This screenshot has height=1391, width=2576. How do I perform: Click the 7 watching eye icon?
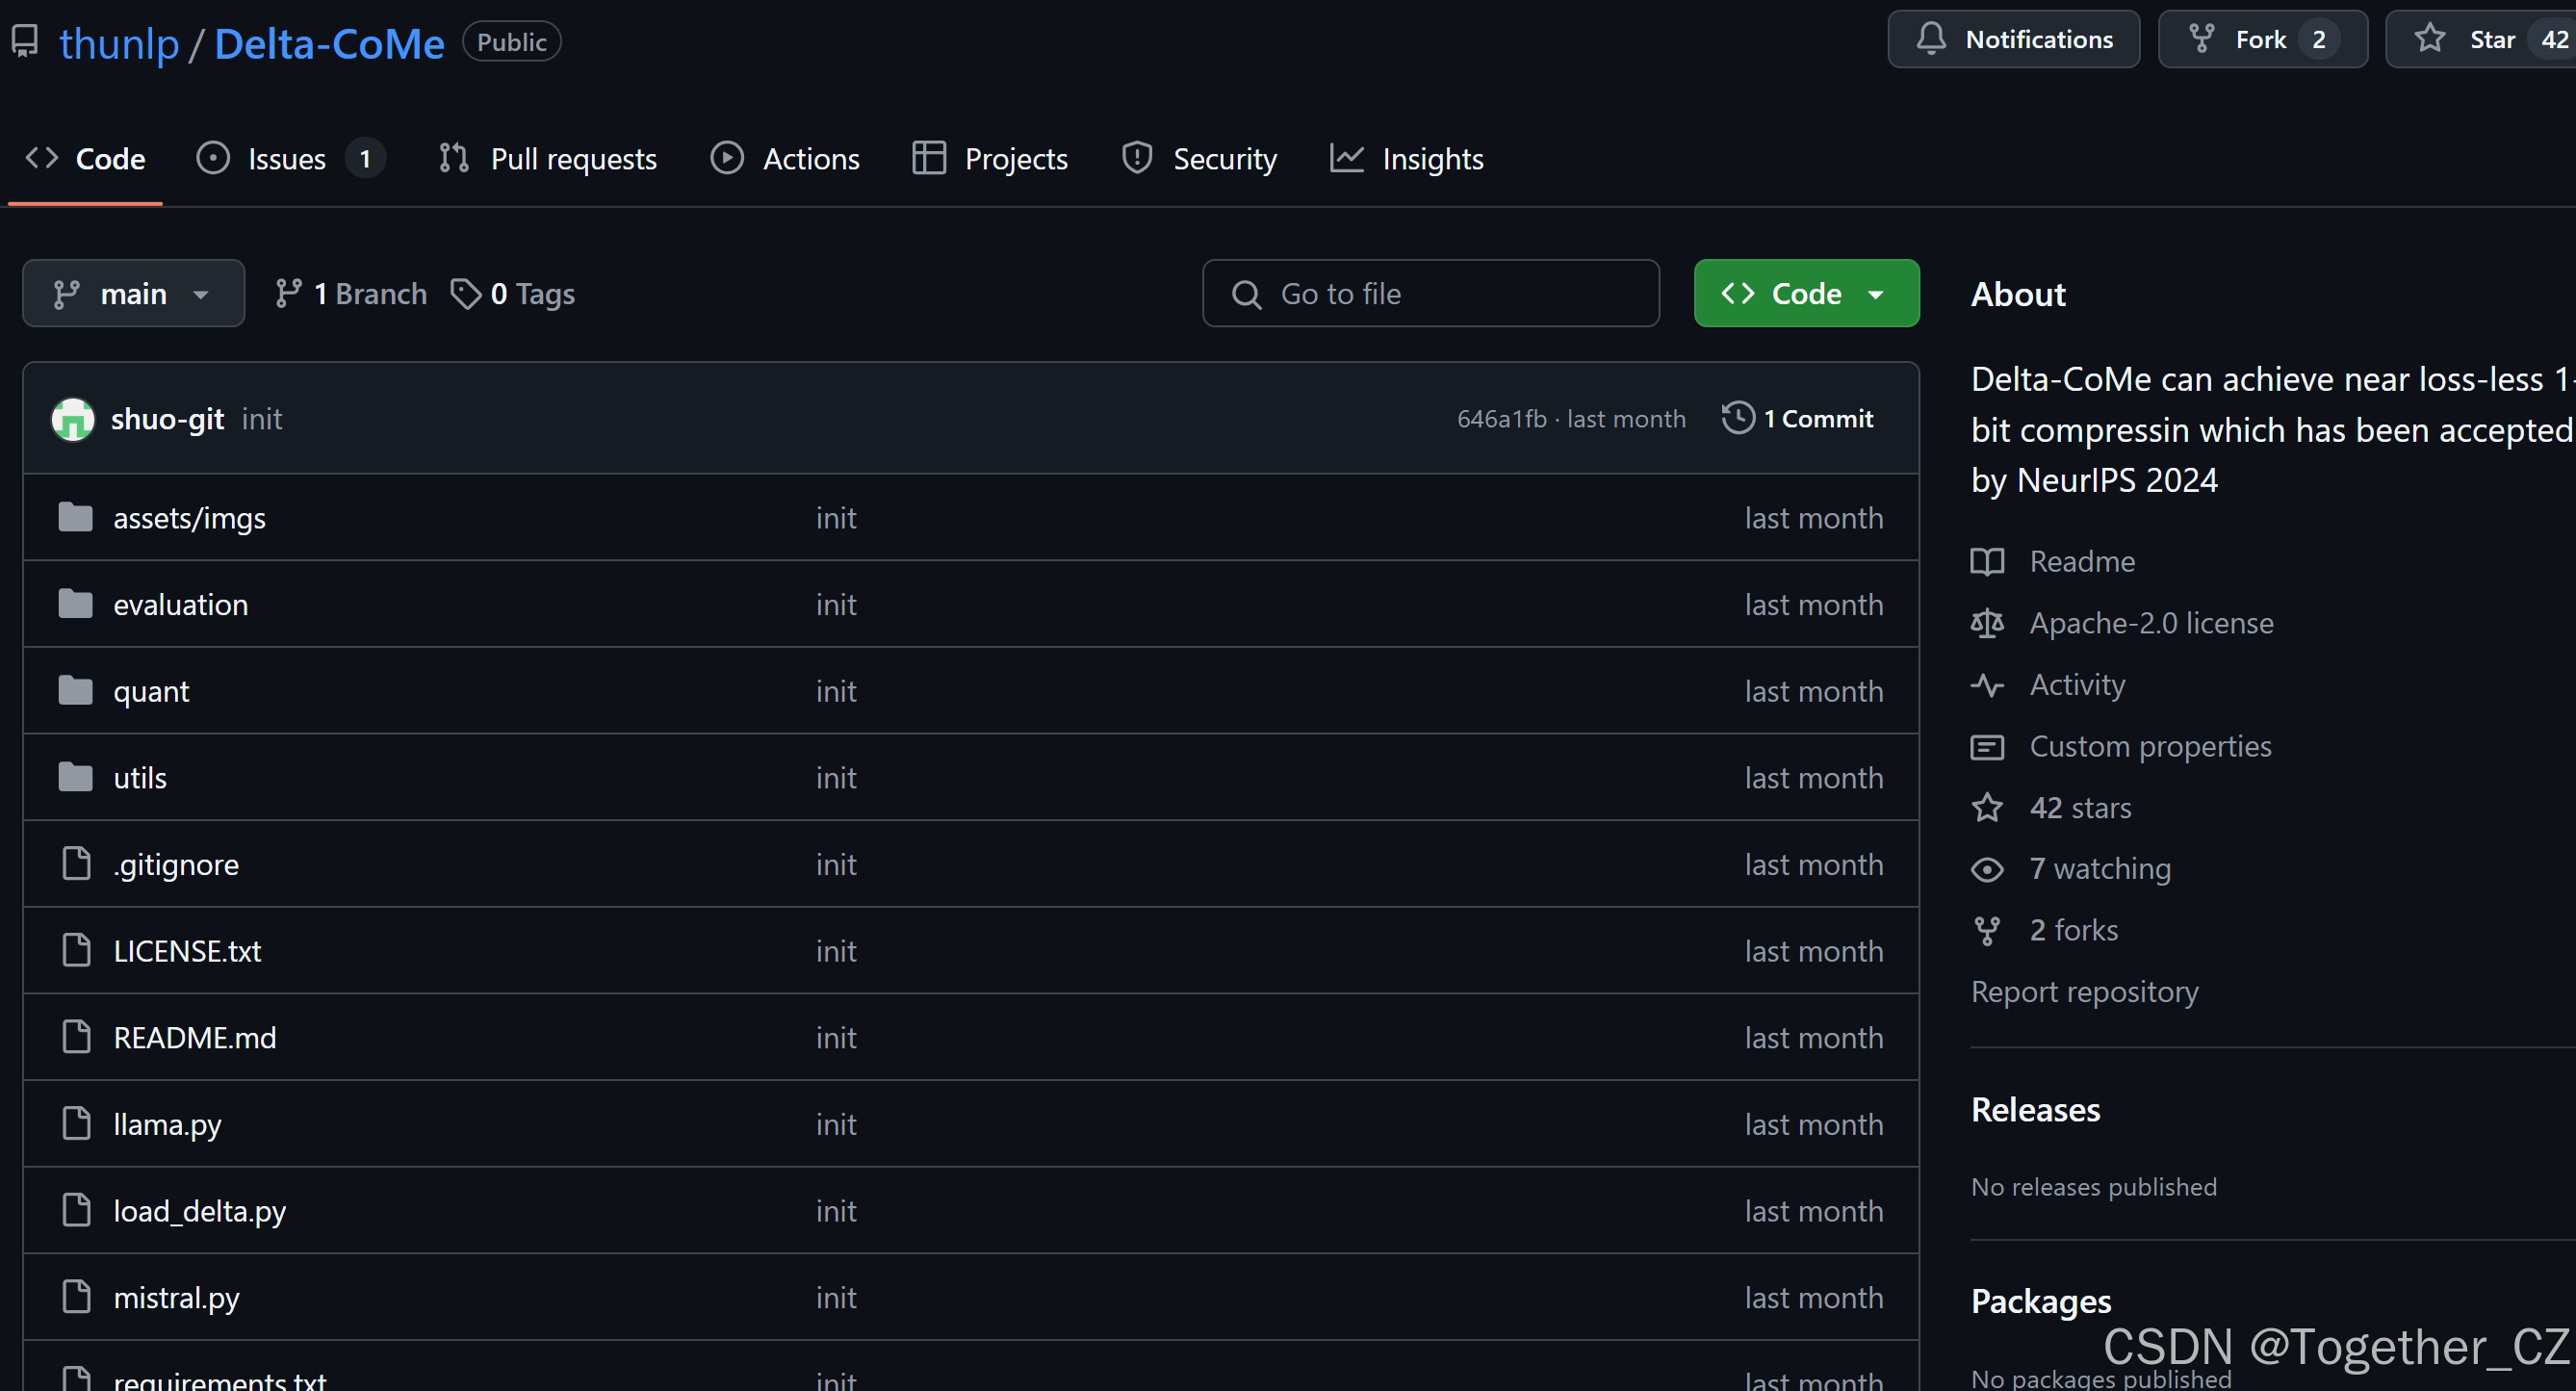coord(1986,869)
